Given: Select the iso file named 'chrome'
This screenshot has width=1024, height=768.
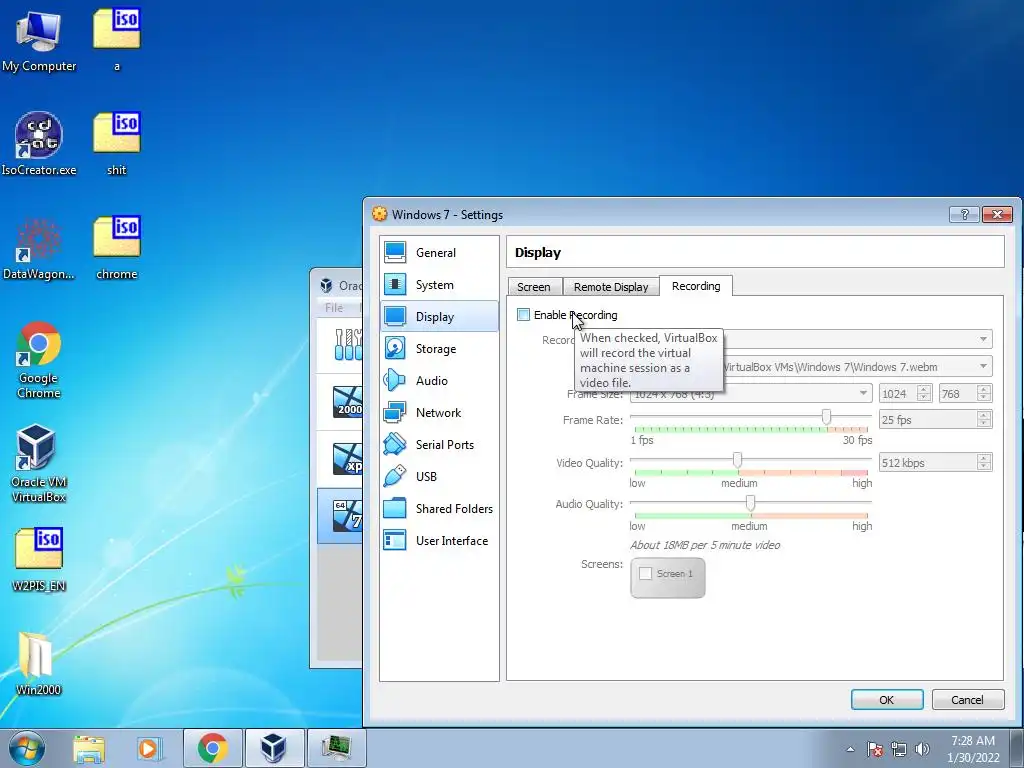Looking at the screenshot, I should (116, 248).
